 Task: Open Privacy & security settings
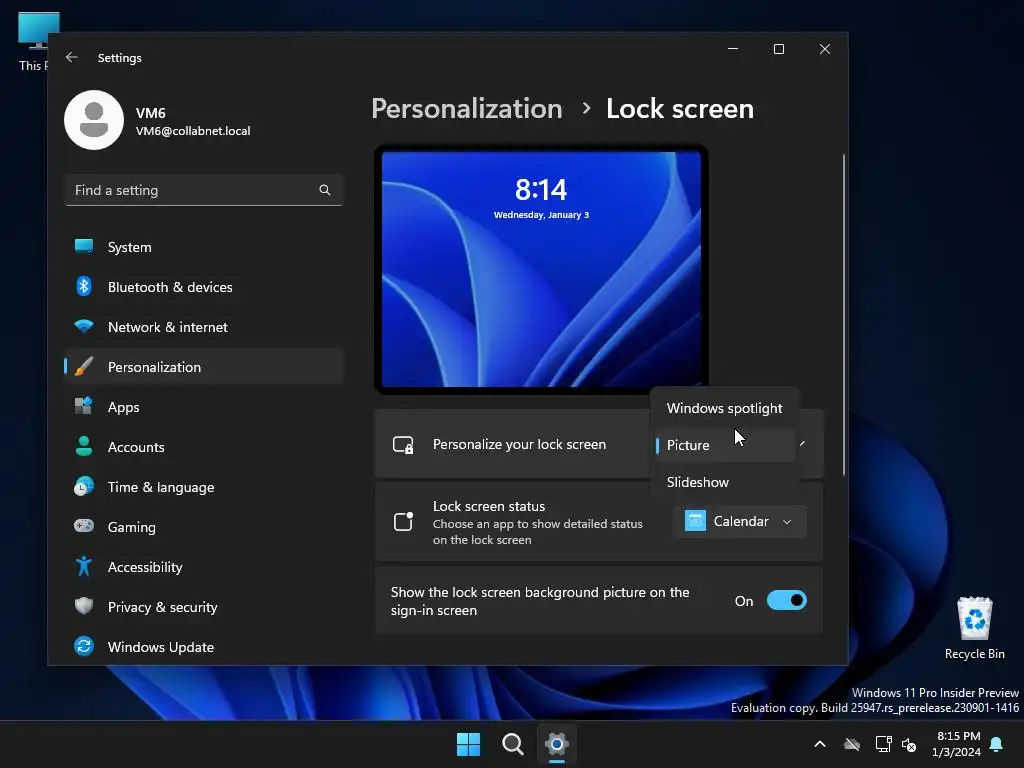pos(204,607)
